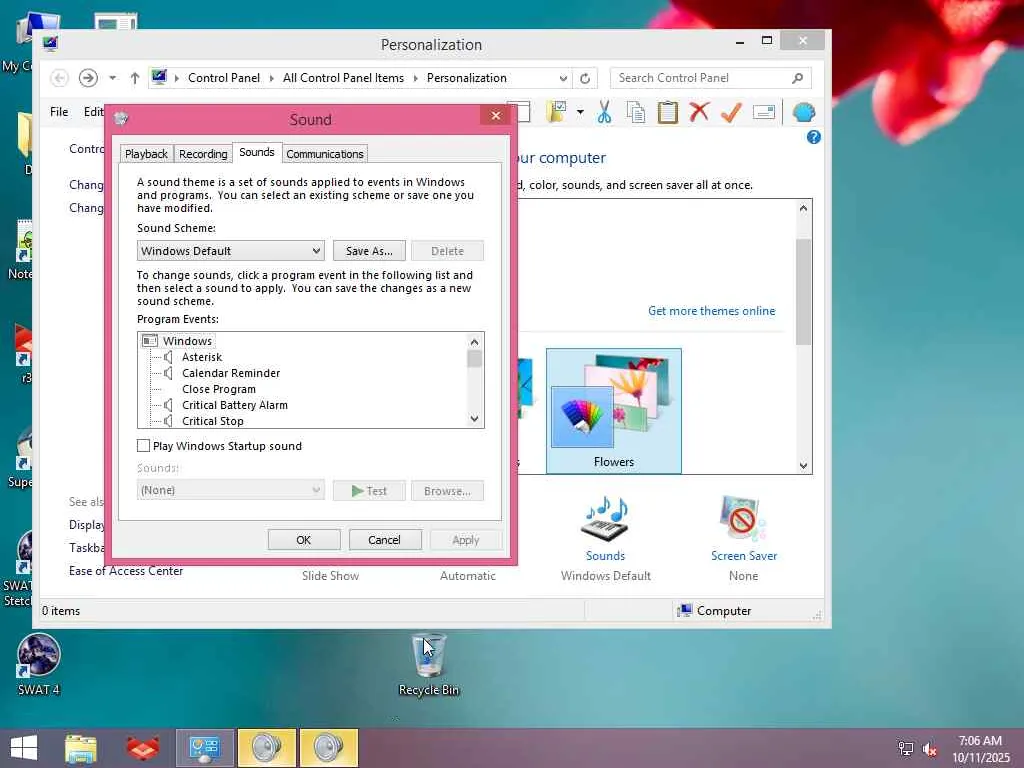This screenshot has width=1024, height=768.
Task: Click OK in Sound dialog
Action: pos(304,540)
